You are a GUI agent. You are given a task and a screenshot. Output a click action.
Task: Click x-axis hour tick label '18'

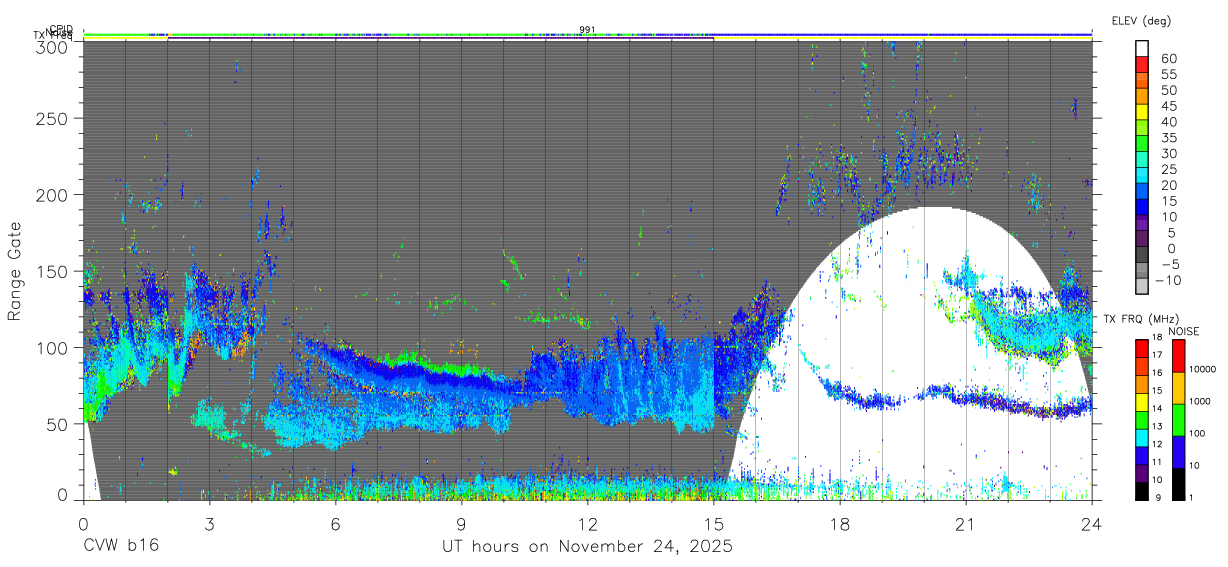click(x=840, y=523)
